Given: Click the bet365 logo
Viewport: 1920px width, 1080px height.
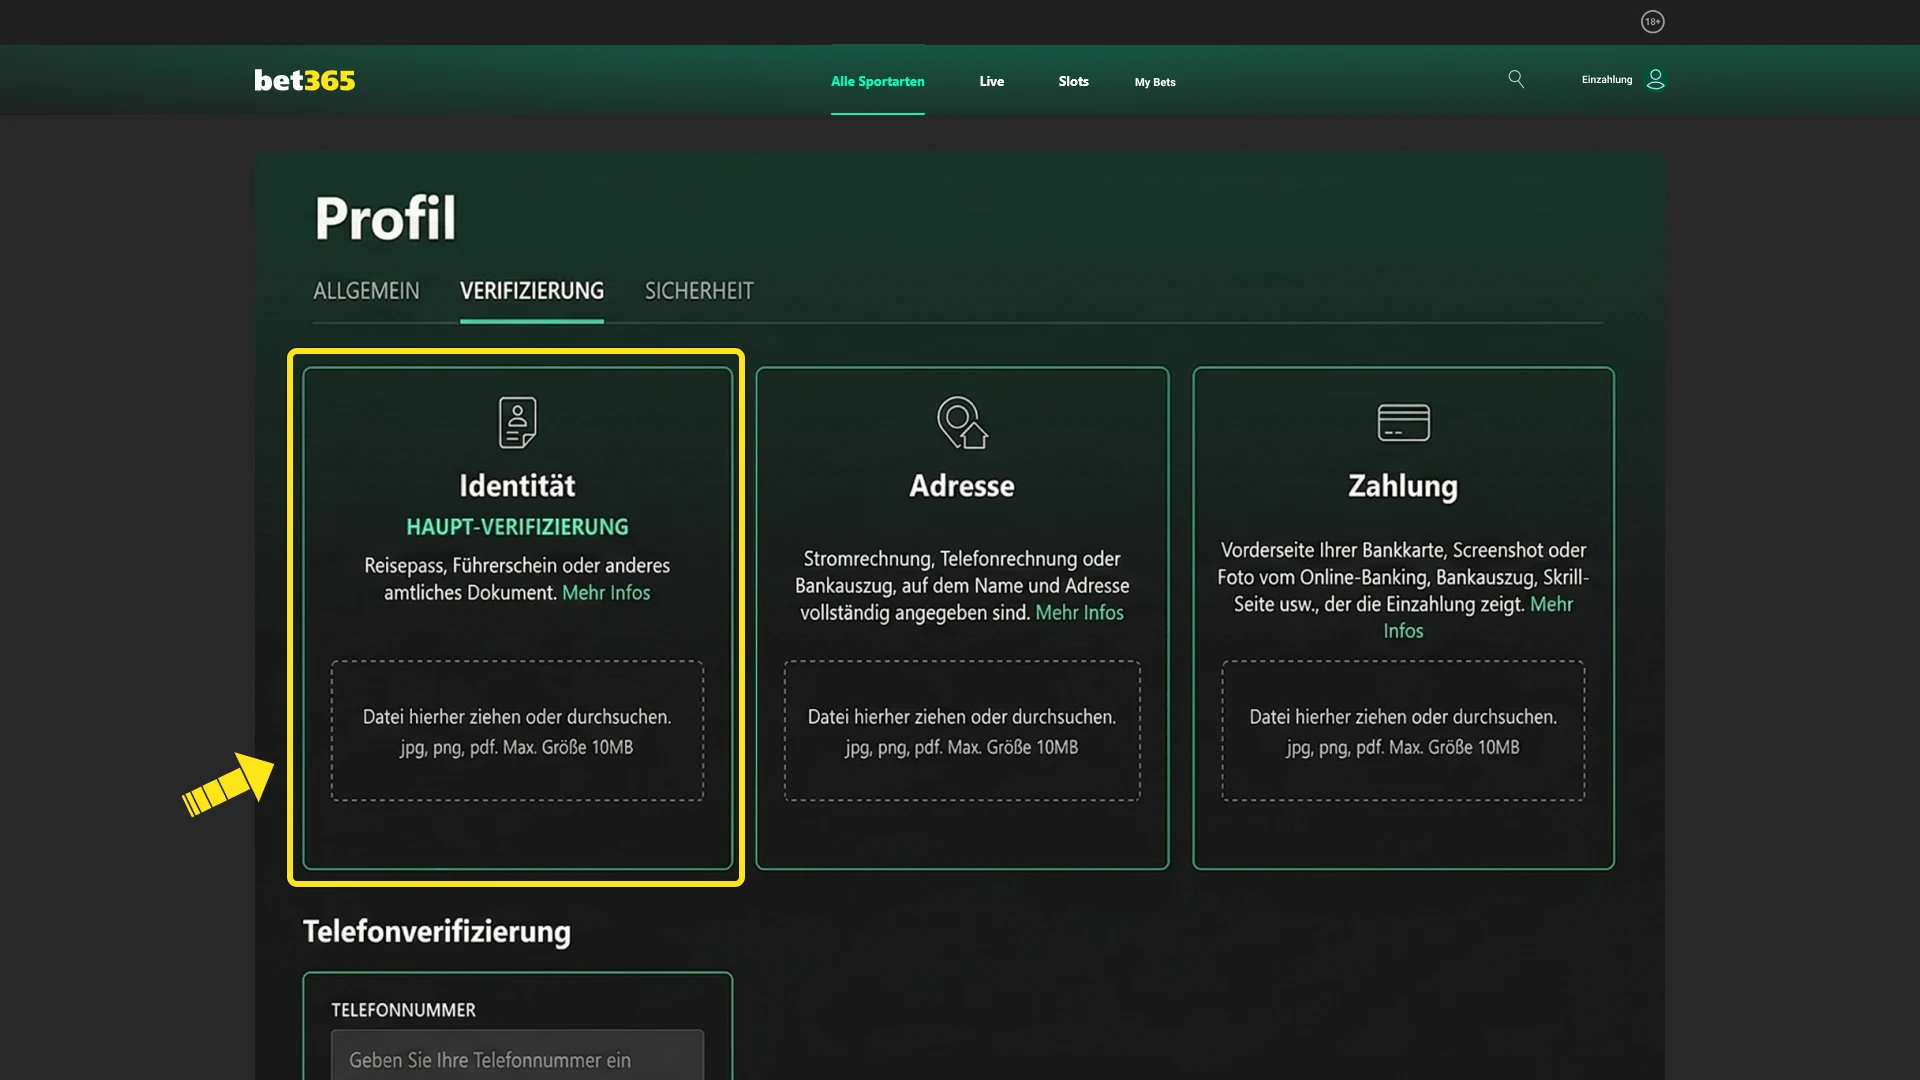Looking at the screenshot, I should coord(304,80).
